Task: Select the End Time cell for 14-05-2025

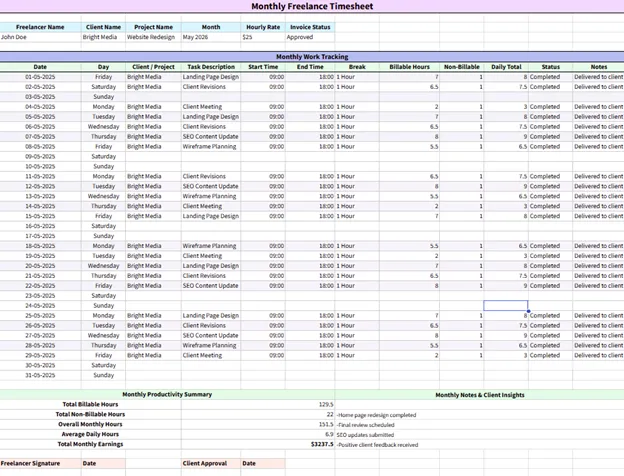Action: (x=310, y=206)
